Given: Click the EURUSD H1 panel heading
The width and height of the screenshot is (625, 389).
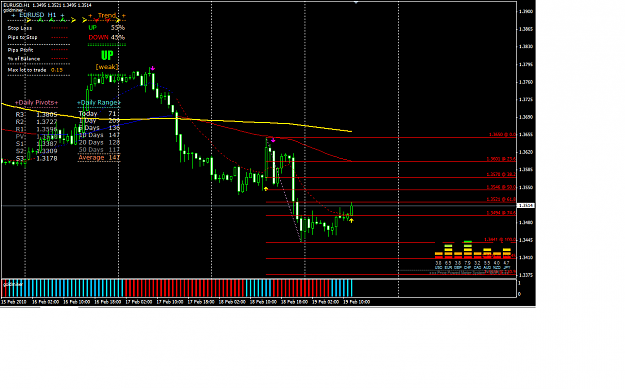Looking at the screenshot, I should 38,15.
